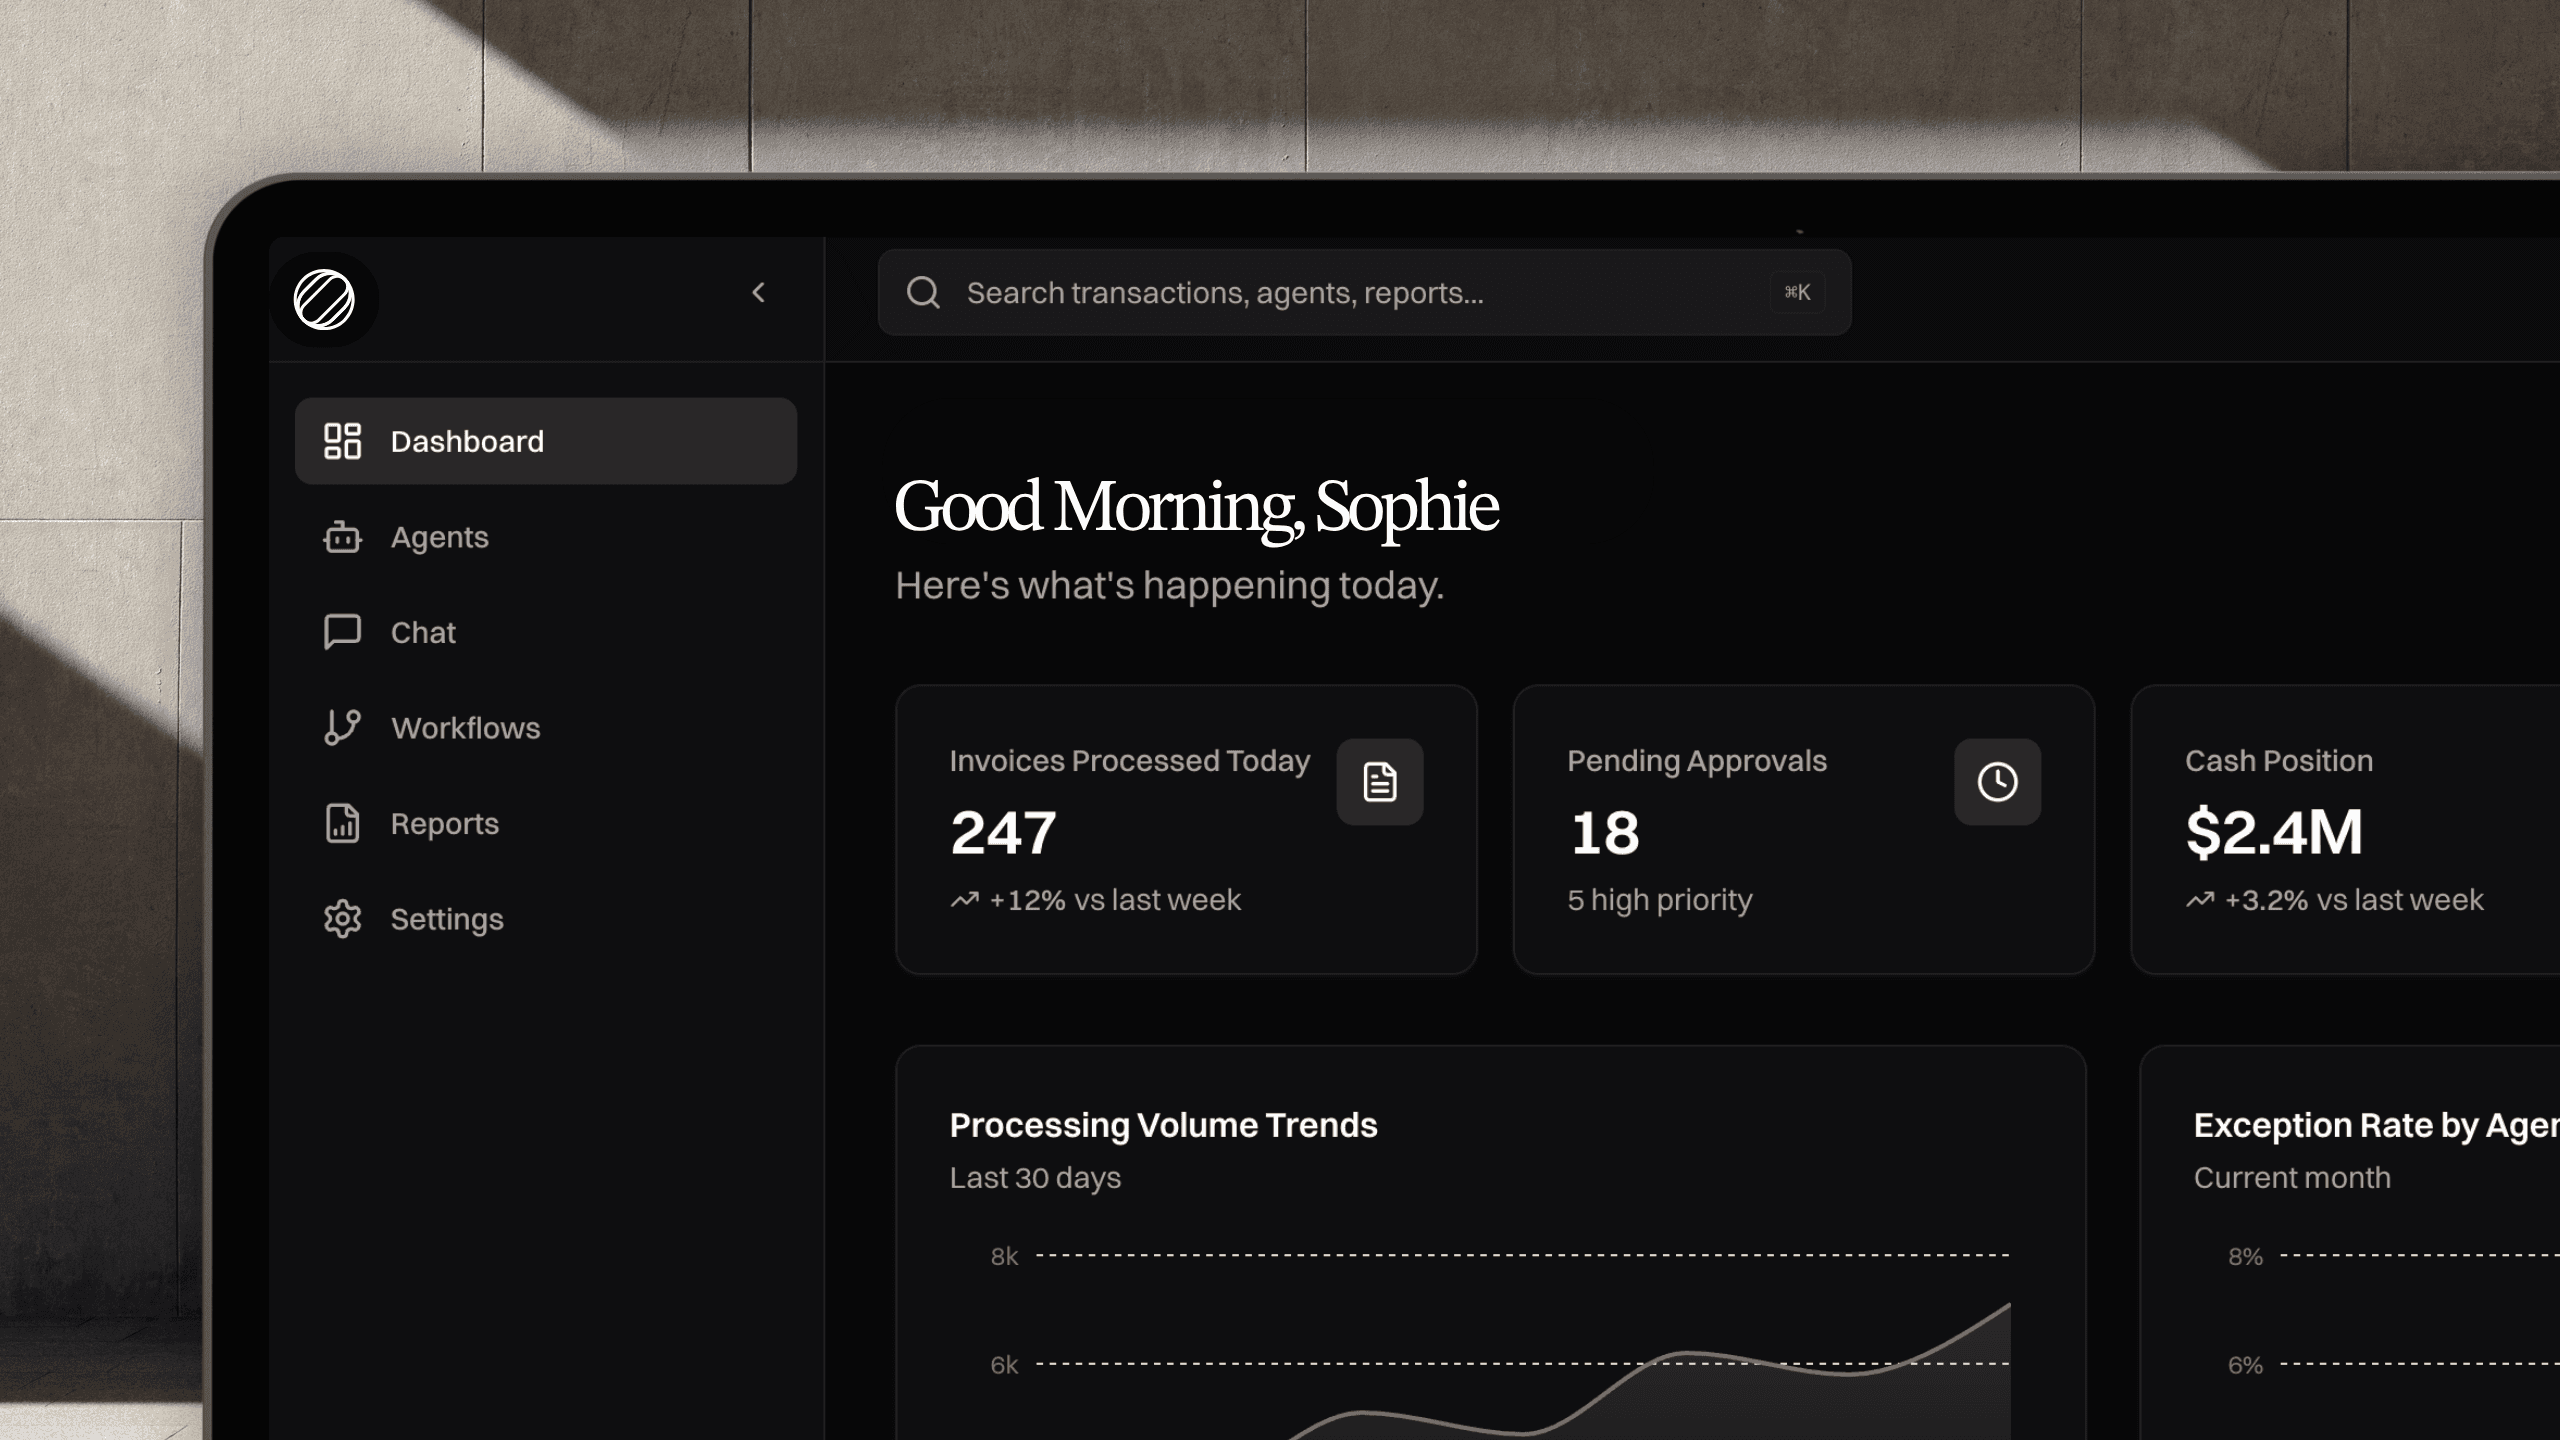Click the 8k axis label
This screenshot has width=2560, height=1440.
coord(1004,1256)
